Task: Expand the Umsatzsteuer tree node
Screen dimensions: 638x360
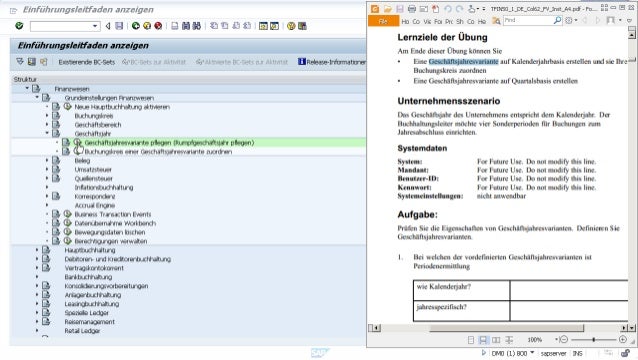Action: pyautogui.click(x=47, y=169)
